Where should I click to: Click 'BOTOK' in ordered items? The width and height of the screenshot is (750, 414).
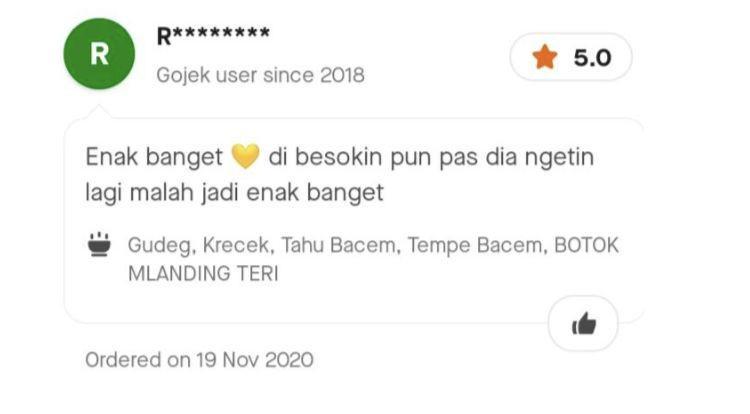pyautogui.click(x=586, y=245)
